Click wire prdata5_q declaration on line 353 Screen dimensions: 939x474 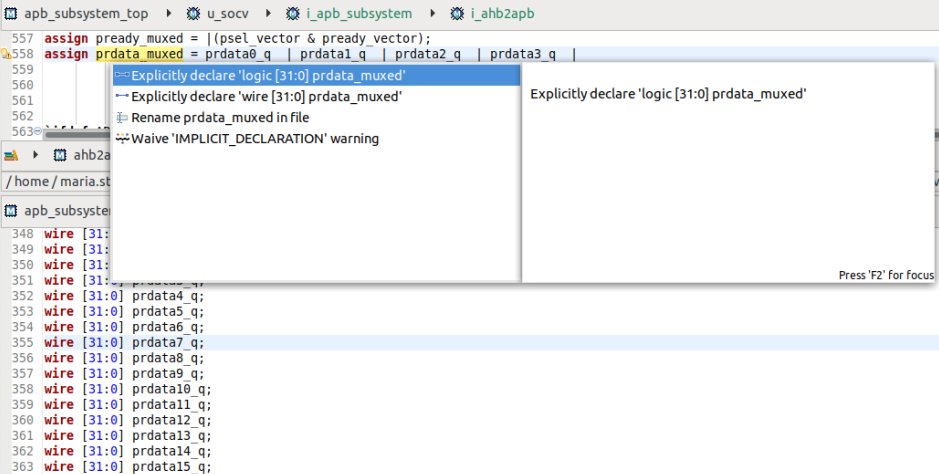click(x=124, y=312)
